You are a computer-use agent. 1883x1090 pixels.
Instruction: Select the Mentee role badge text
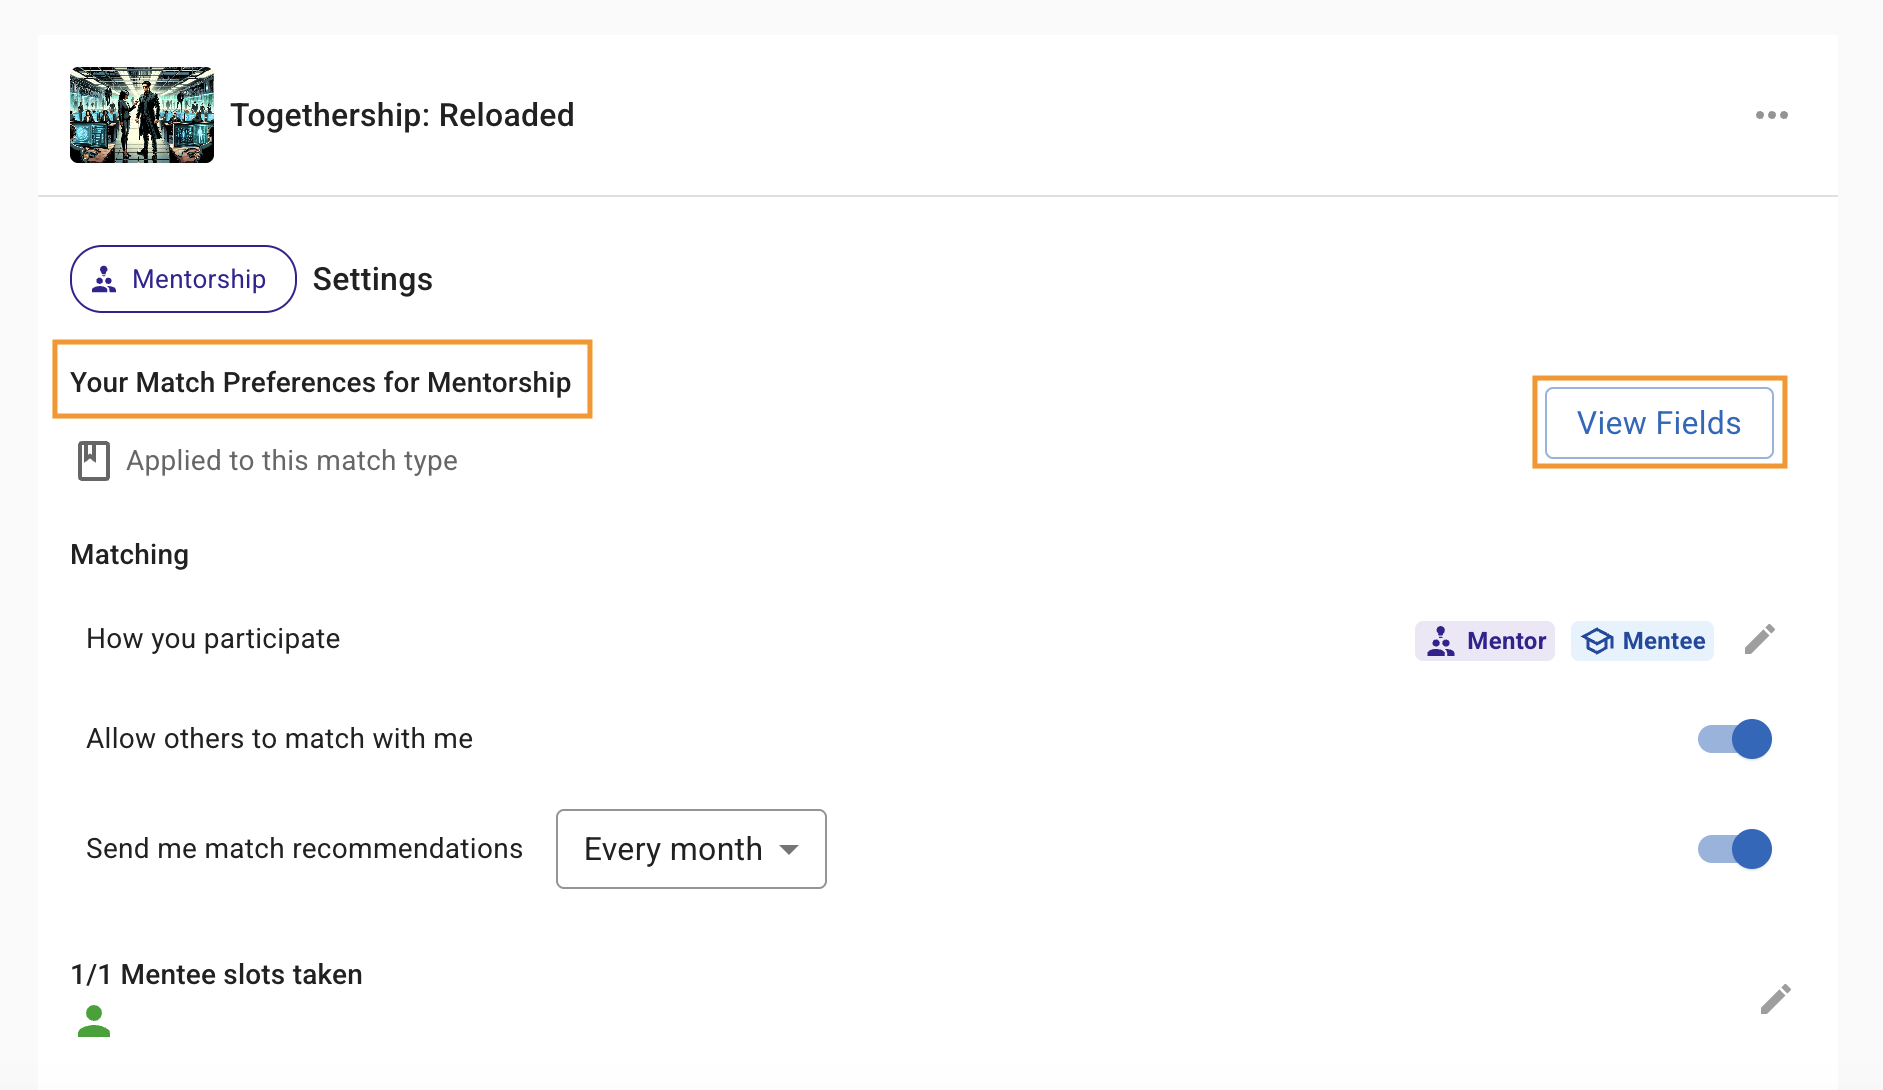click(x=1663, y=641)
